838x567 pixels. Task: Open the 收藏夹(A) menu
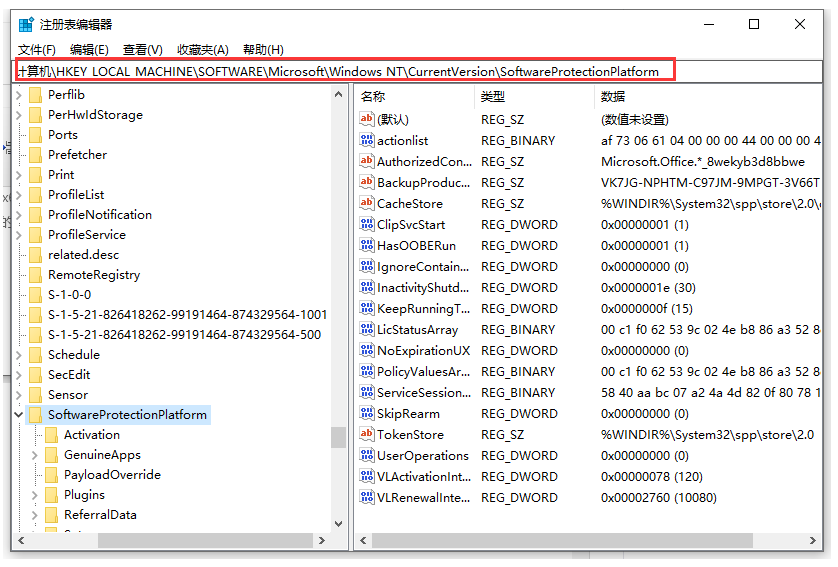click(203, 50)
